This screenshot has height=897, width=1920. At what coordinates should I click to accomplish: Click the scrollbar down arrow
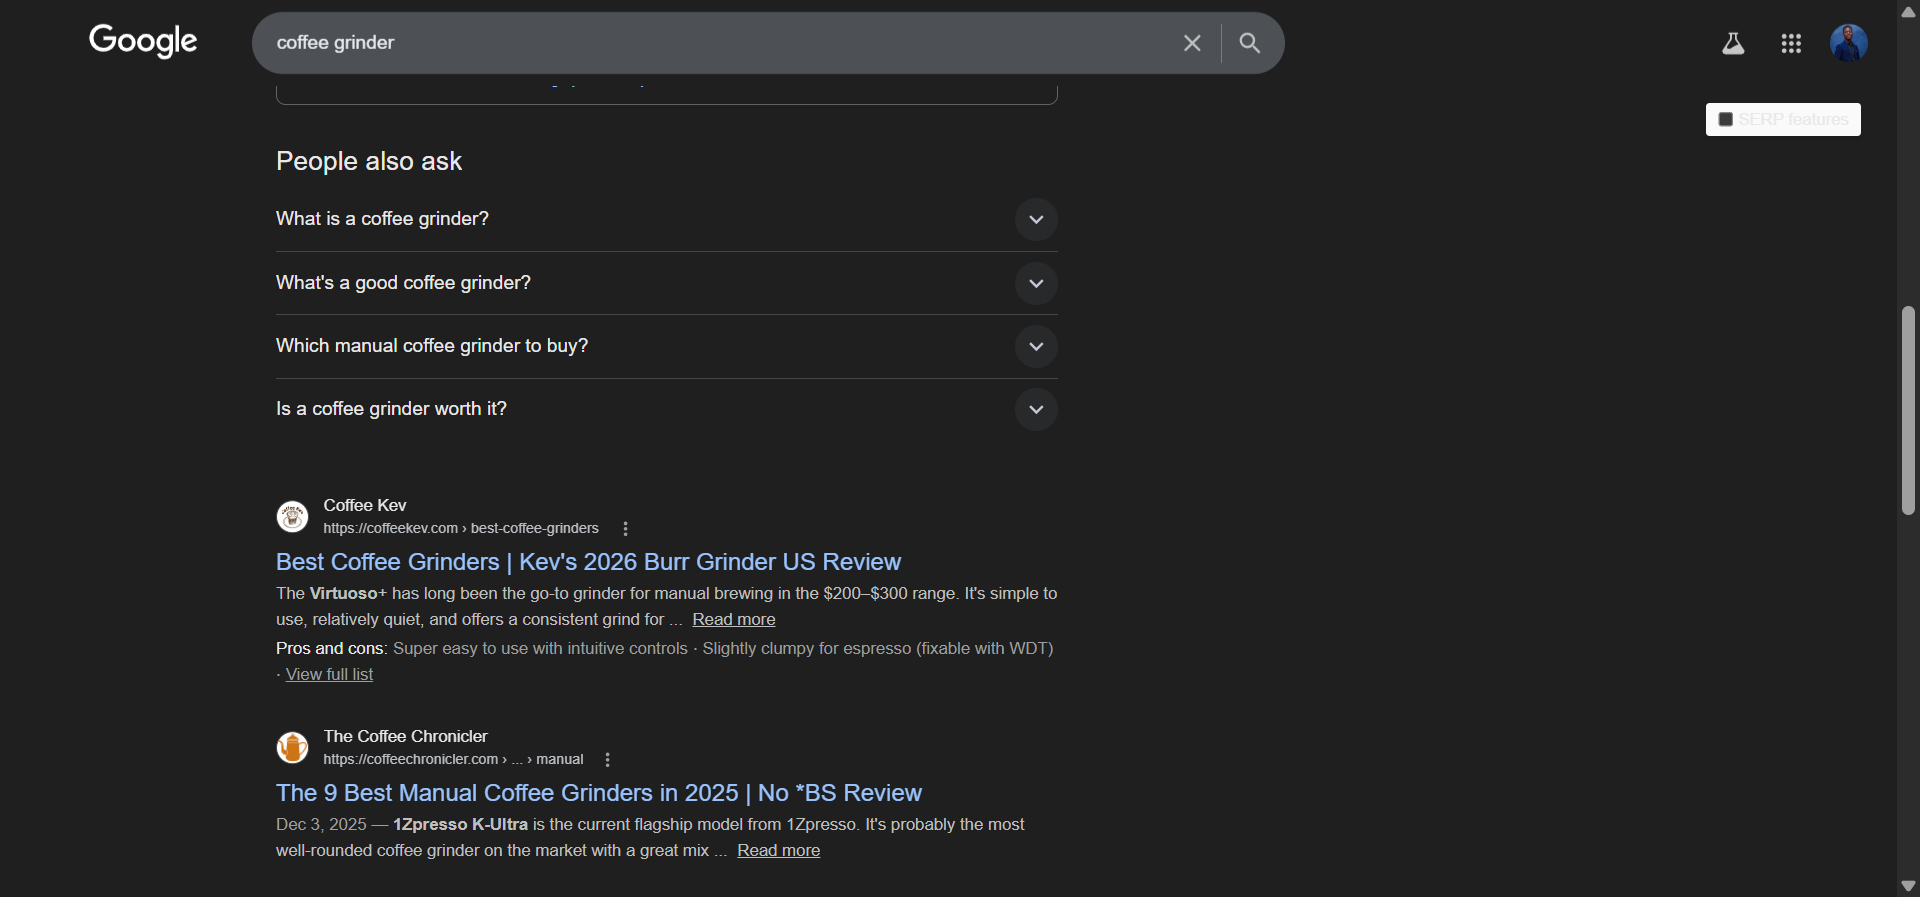pos(1908,886)
